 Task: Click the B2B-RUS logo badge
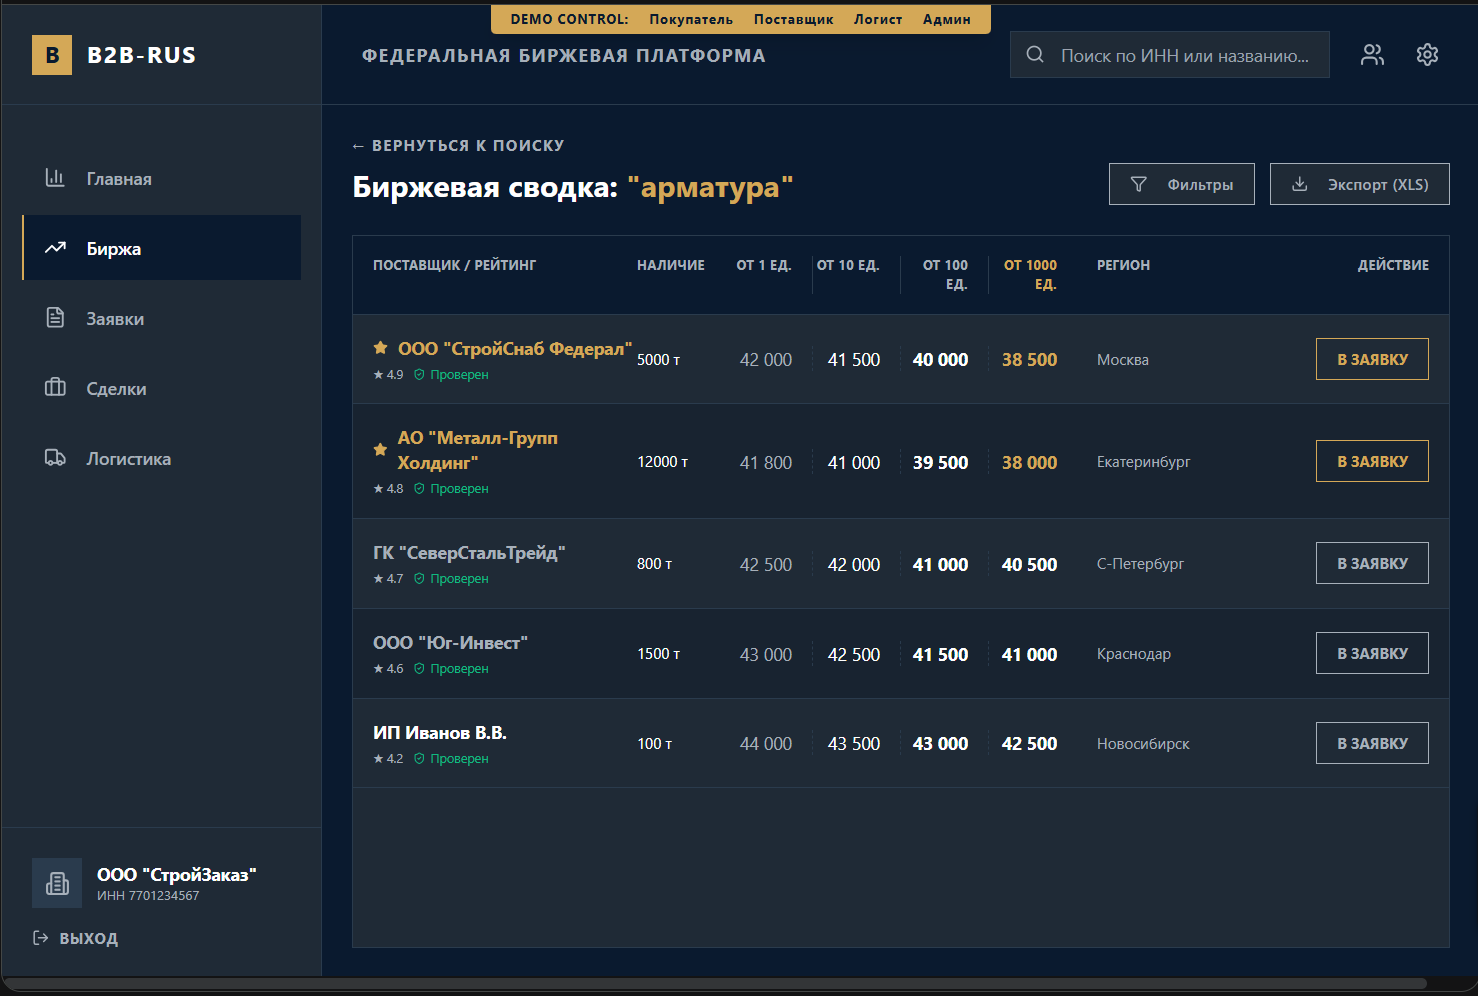[x=52, y=55]
